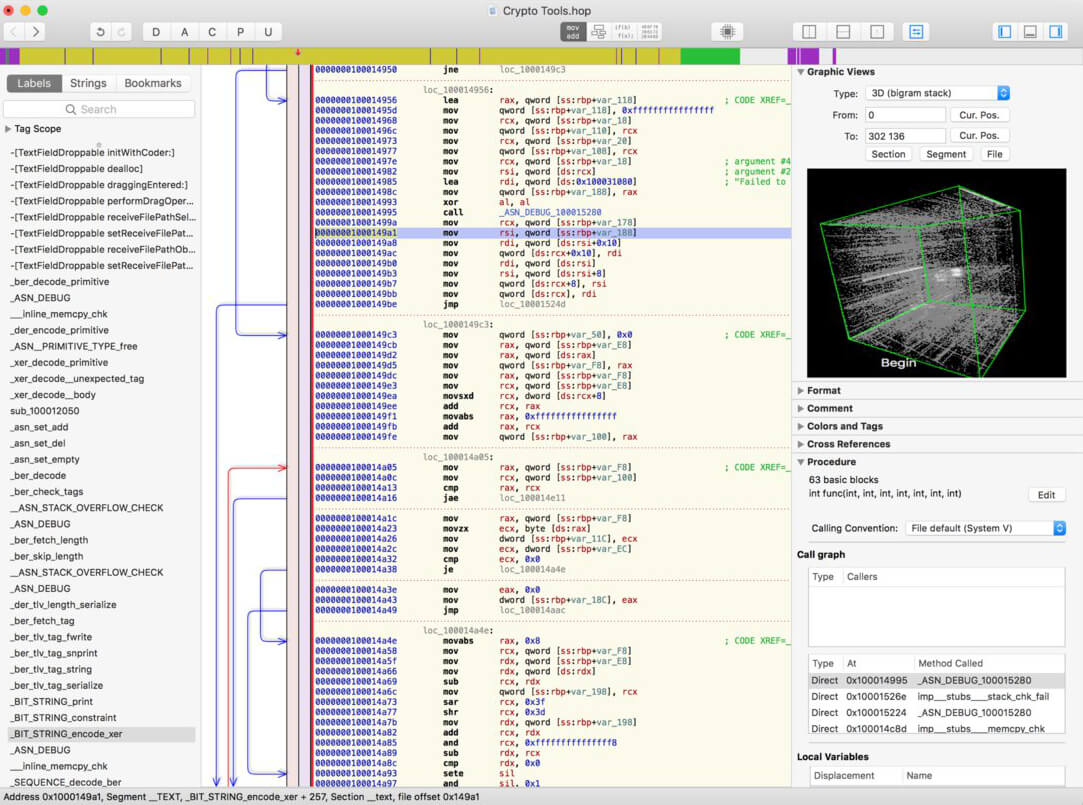1083x805 pixels.
Task: Toggle the left sidebar panel
Action: coord(1005,32)
